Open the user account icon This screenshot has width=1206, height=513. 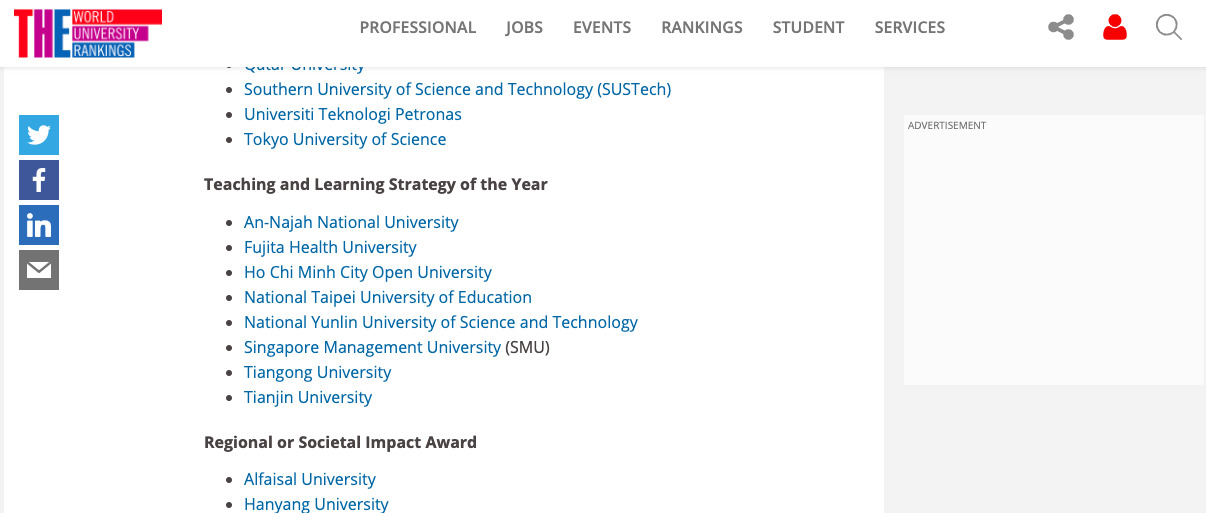coord(1115,28)
